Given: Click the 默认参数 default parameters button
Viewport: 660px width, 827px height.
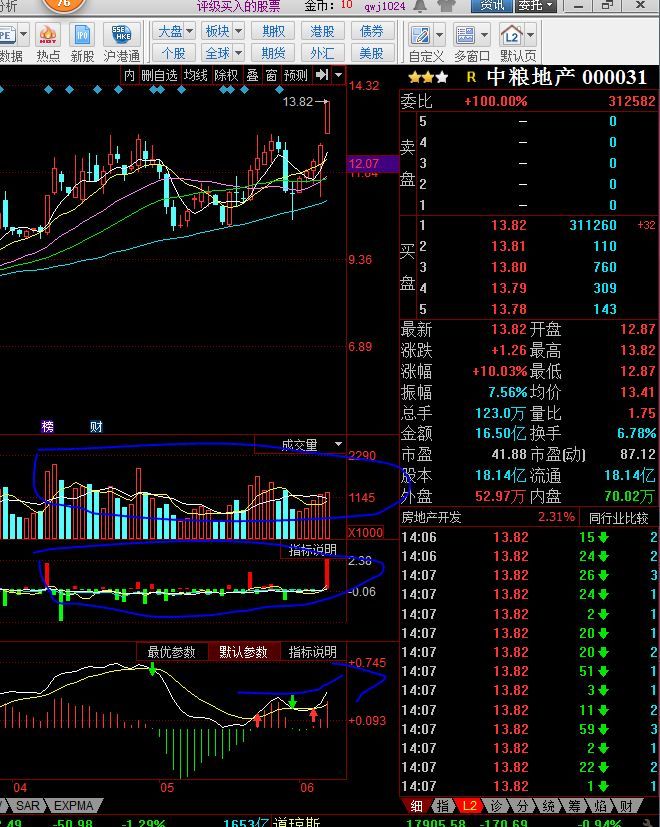Looking at the screenshot, I should pos(243,652).
